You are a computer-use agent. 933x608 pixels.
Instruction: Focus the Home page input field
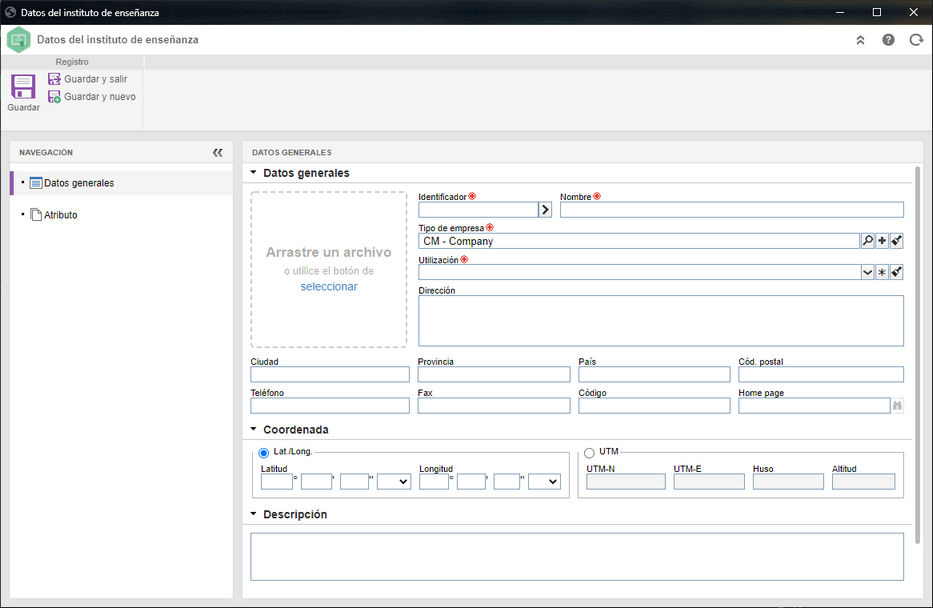tap(814, 406)
